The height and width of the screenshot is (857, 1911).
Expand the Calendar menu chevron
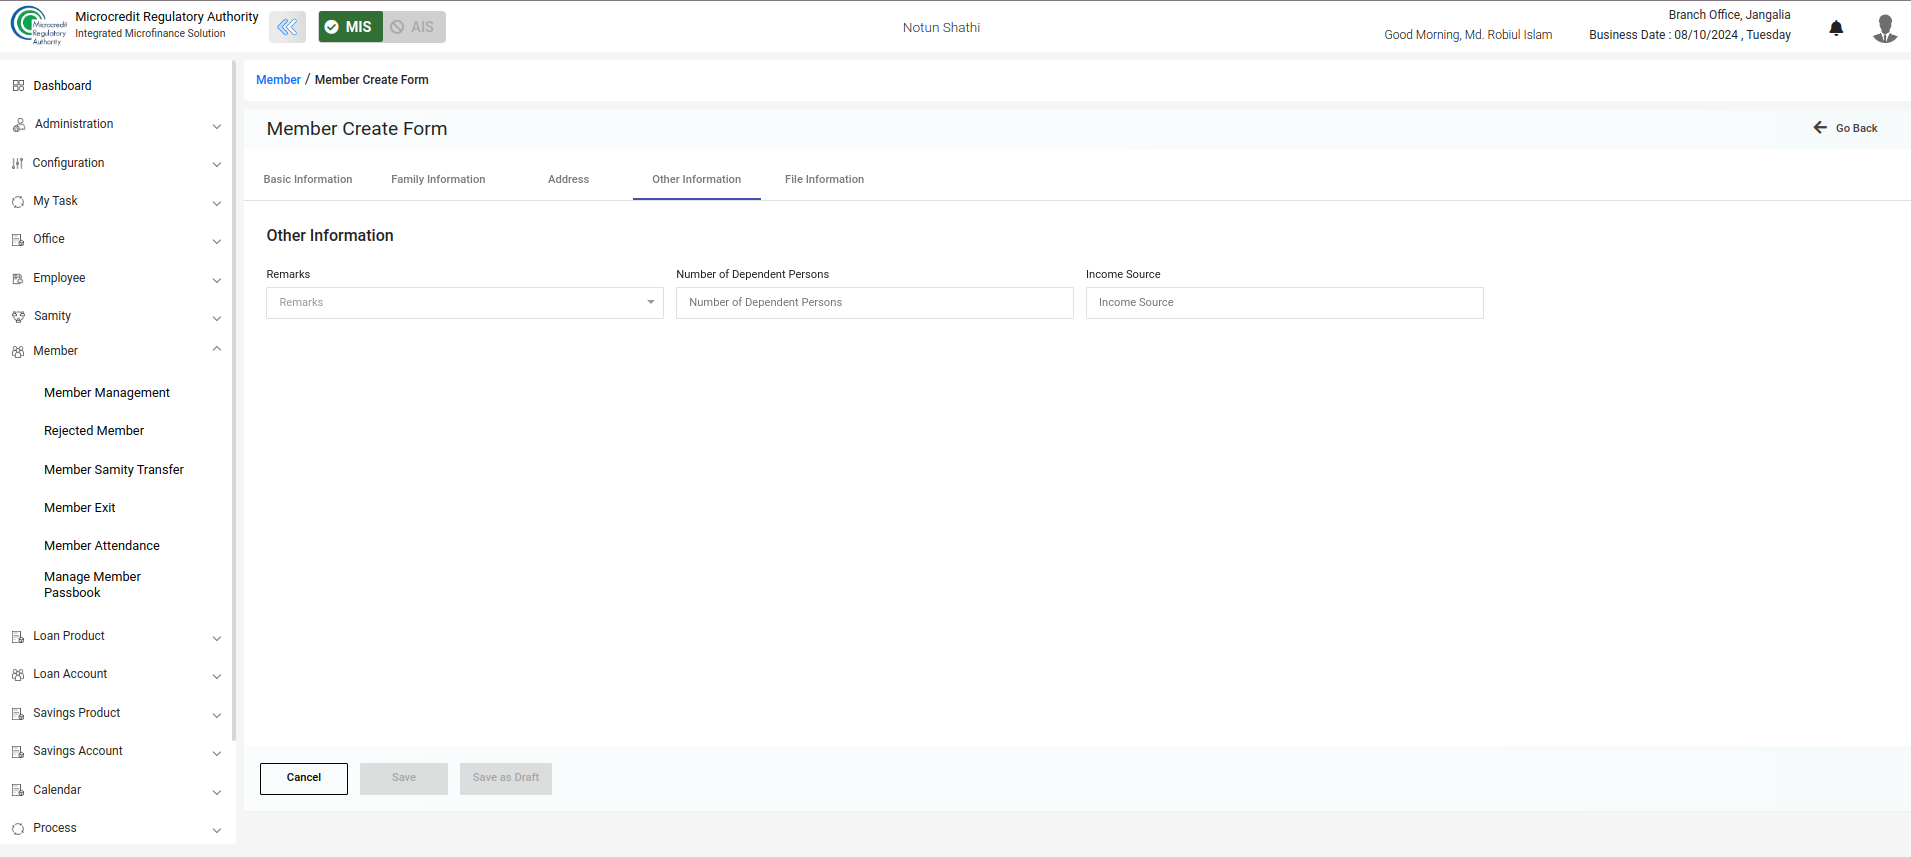click(x=217, y=792)
